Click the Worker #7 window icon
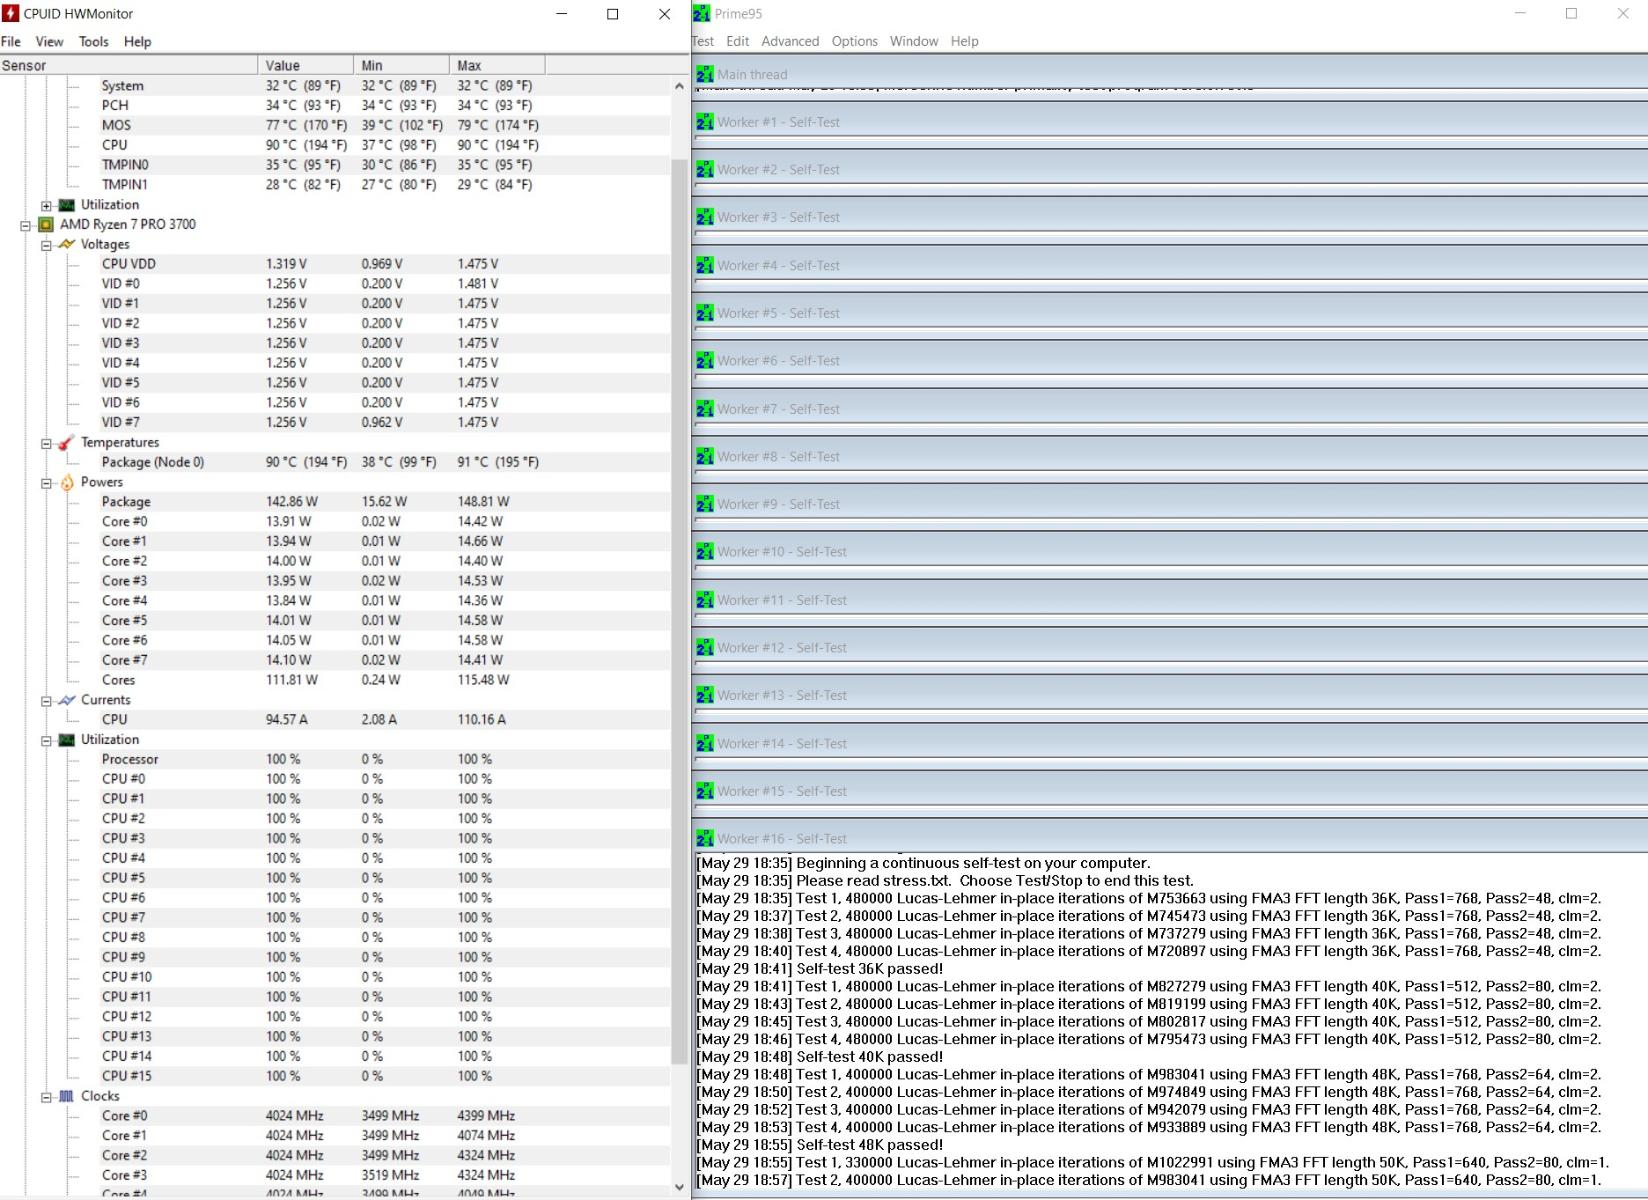Viewport: 1648px width, 1200px height. pyautogui.click(x=705, y=409)
